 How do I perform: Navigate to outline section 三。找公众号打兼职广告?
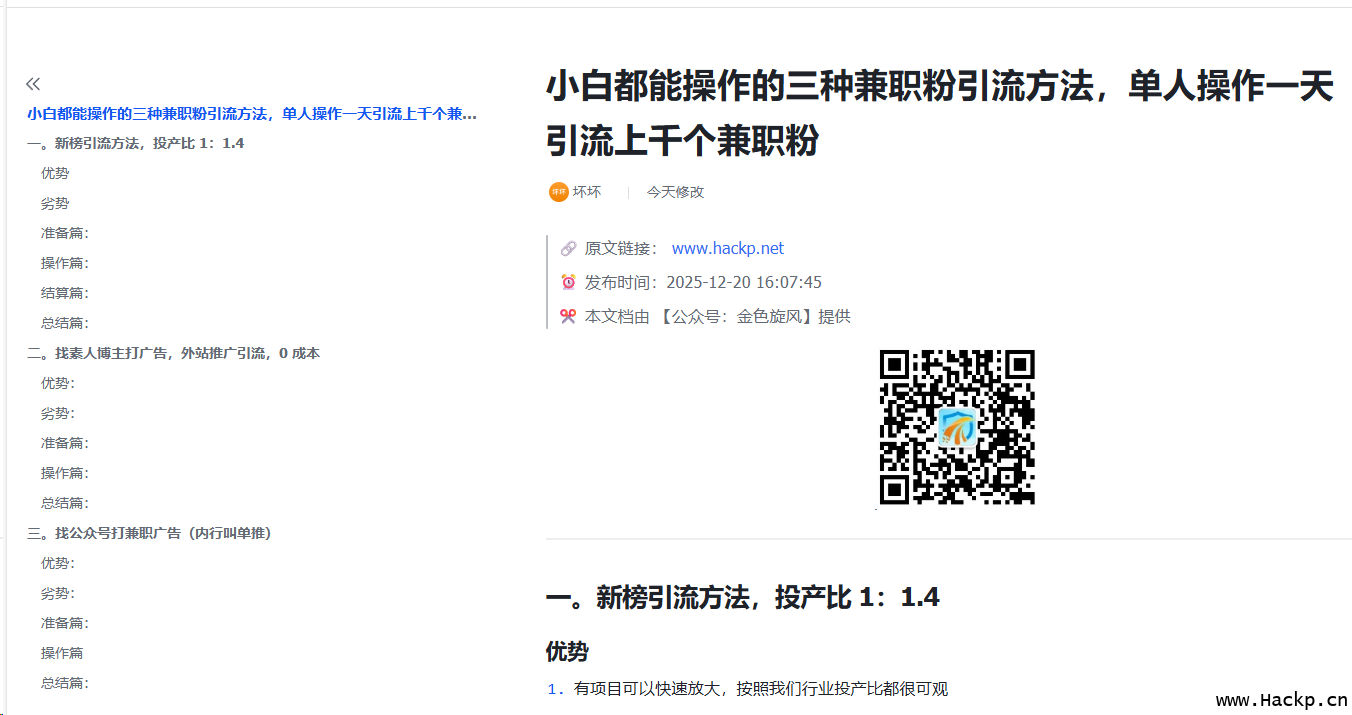tap(149, 533)
